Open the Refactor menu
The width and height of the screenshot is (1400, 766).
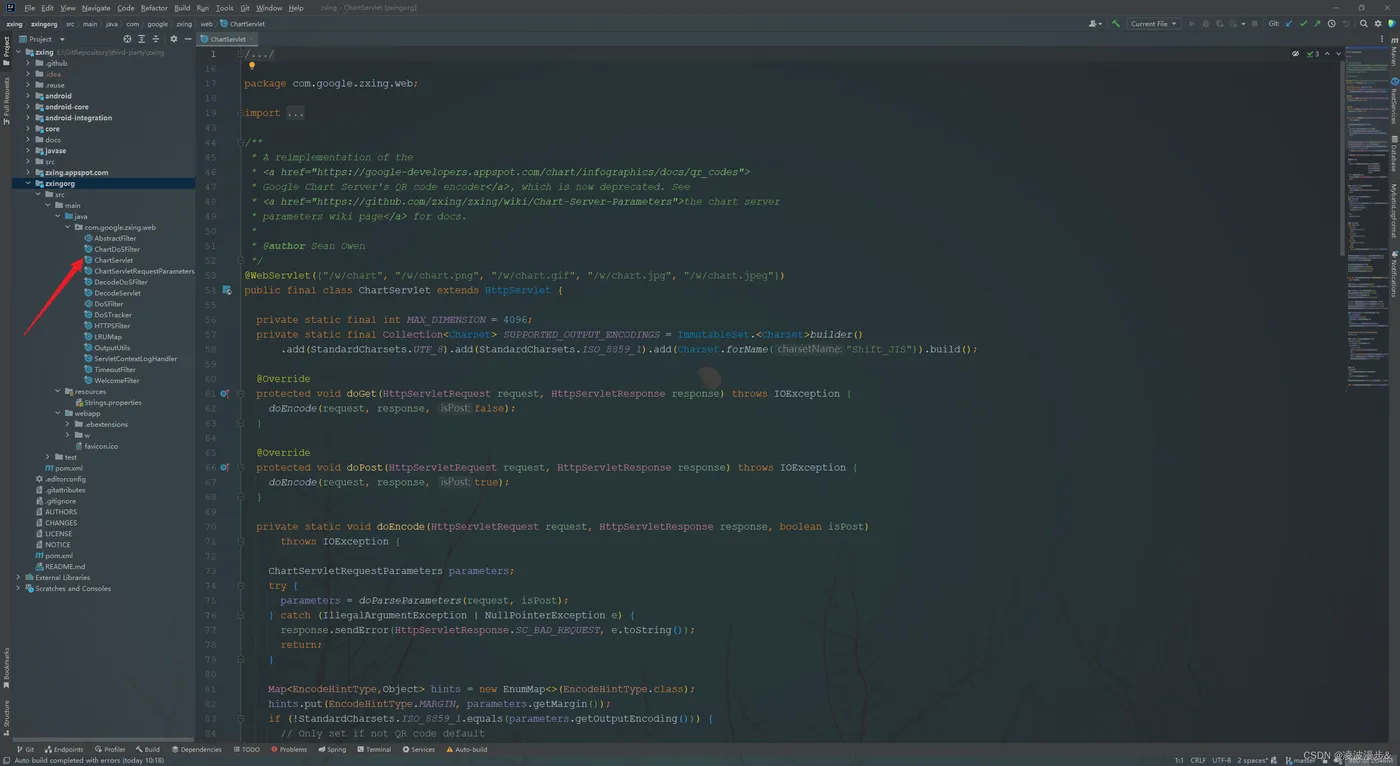(x=154, y=8)
